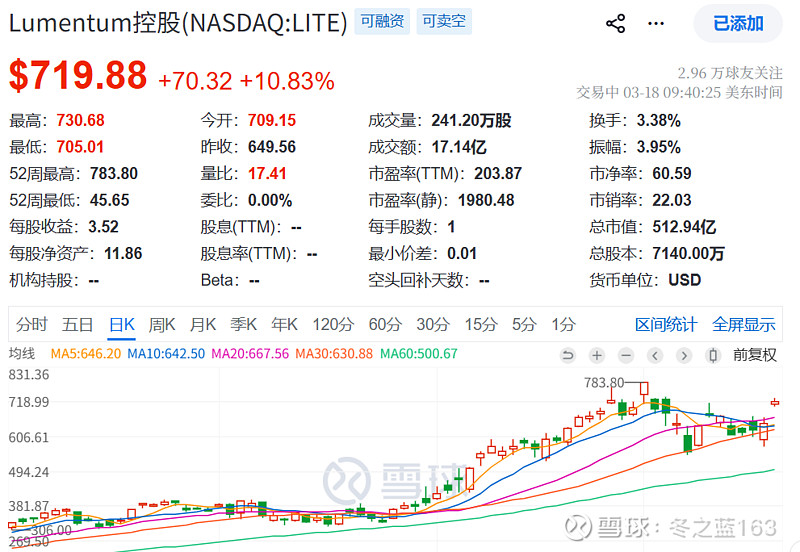Switch to the 120分 chart tab
Viewport: 800px width, 552px height.
click(x=333, y=324)
